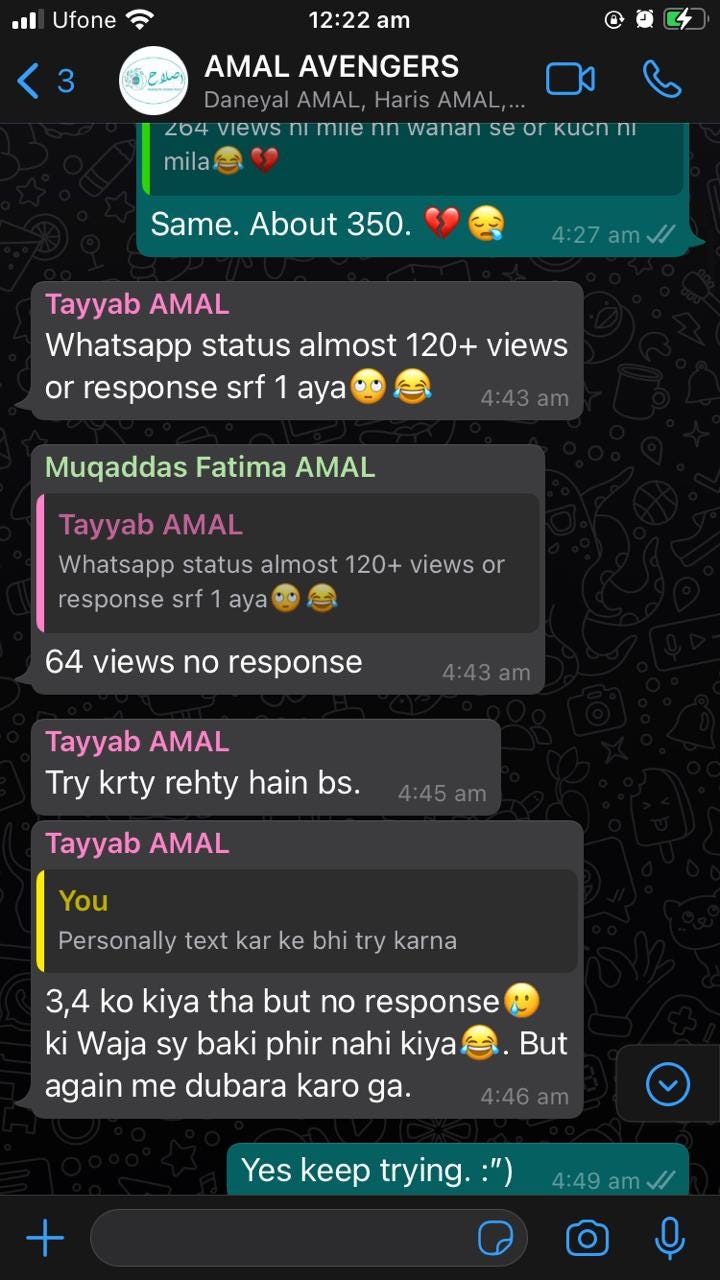Open the AMAL AVENGERS group profile picture
The height and width of the screenshot is (1280, 720).
153,80
